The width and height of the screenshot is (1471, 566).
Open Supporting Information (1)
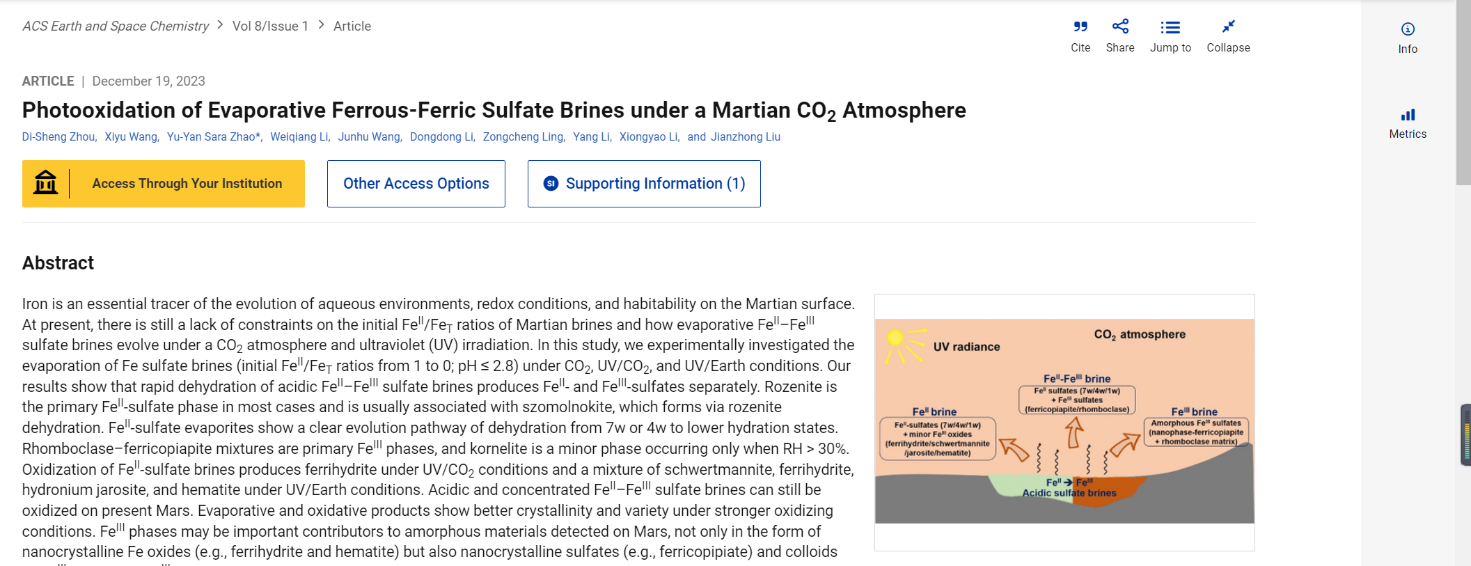click(x=644, y=184)
